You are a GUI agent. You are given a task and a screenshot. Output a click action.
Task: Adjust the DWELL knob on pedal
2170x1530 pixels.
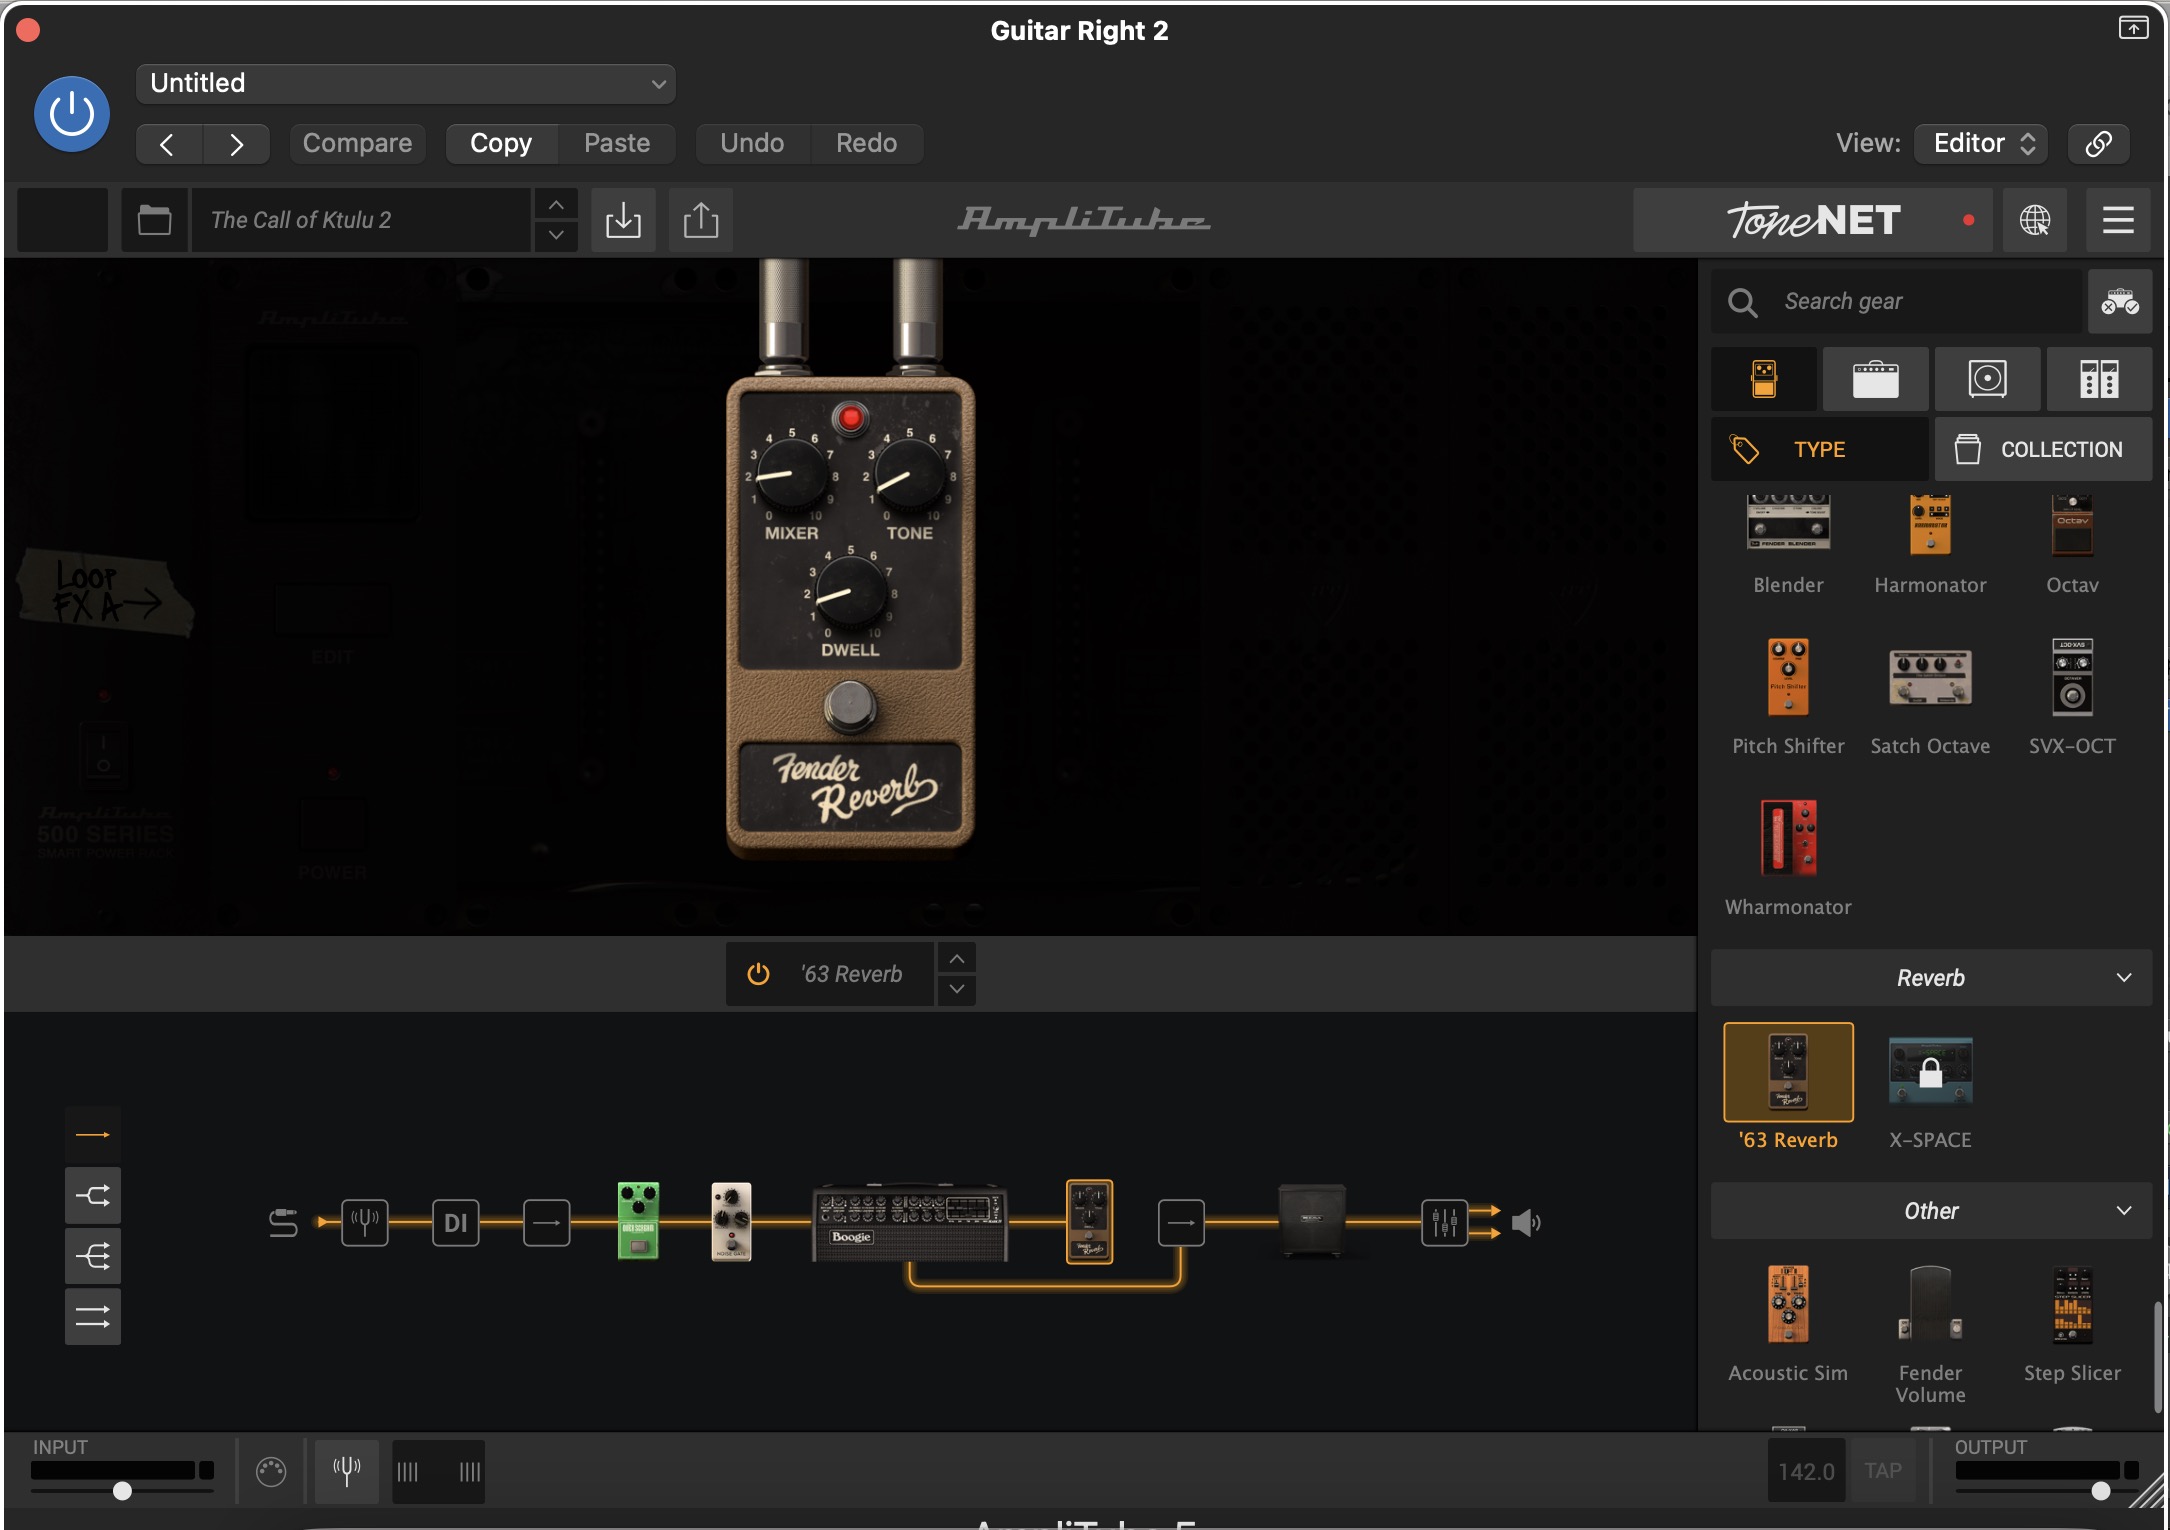coord(851,592)
